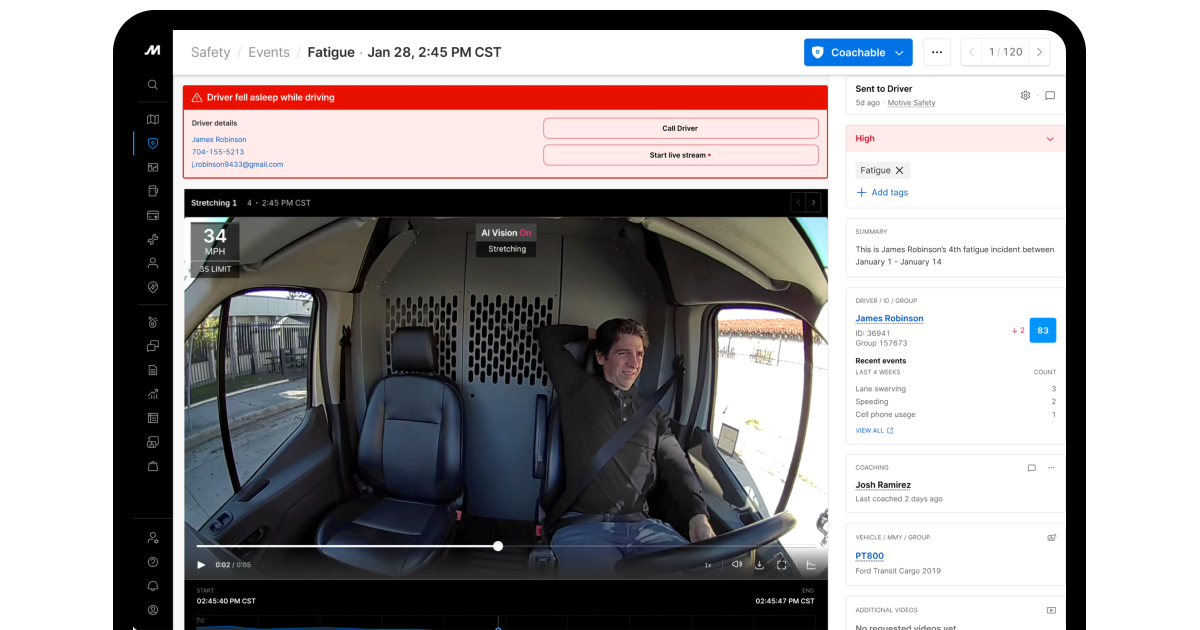
Task: Open the marketplace bag sidebar icon
Action: tap(153, 466)
